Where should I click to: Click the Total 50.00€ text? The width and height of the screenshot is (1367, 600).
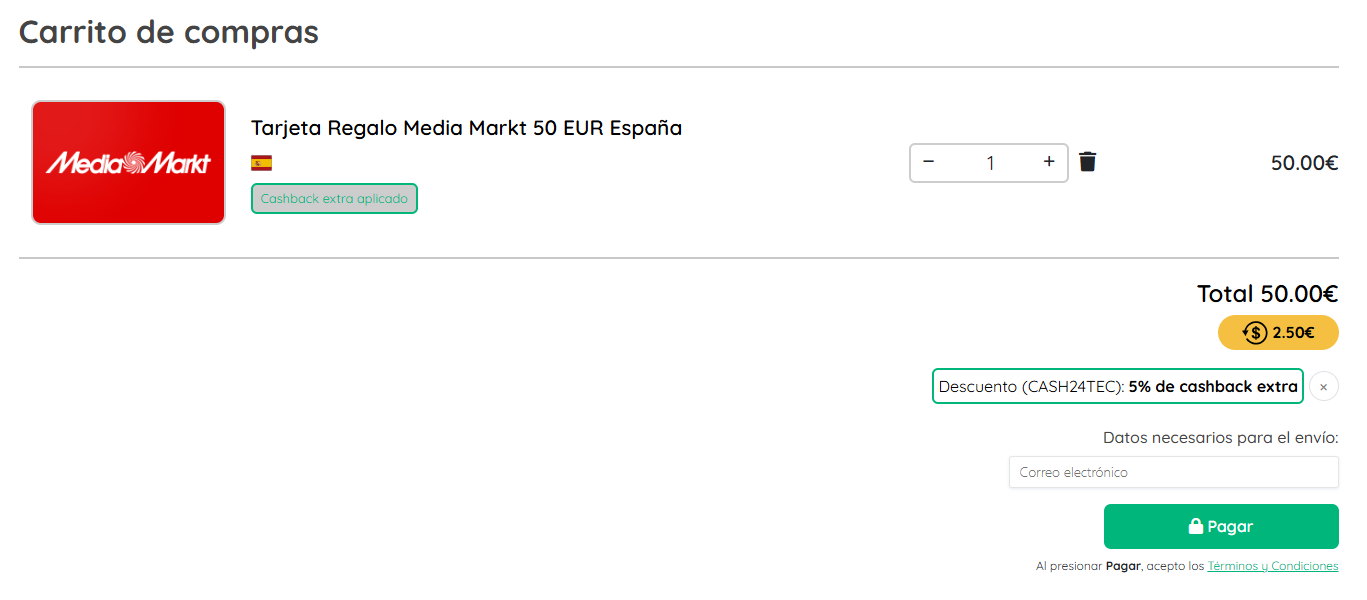1267,294
